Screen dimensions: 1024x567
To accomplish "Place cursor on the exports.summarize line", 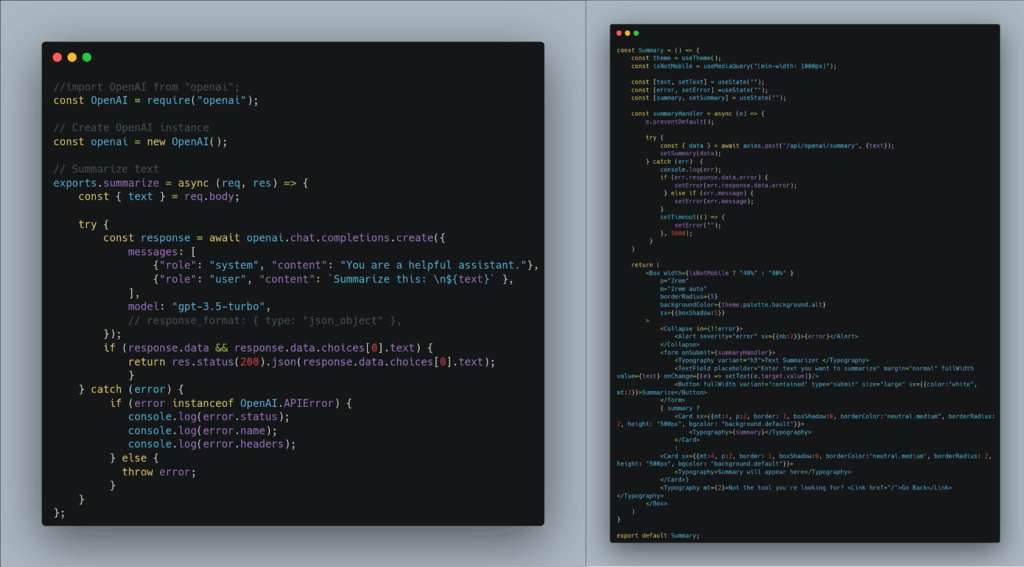I will (x=182, y=183).
